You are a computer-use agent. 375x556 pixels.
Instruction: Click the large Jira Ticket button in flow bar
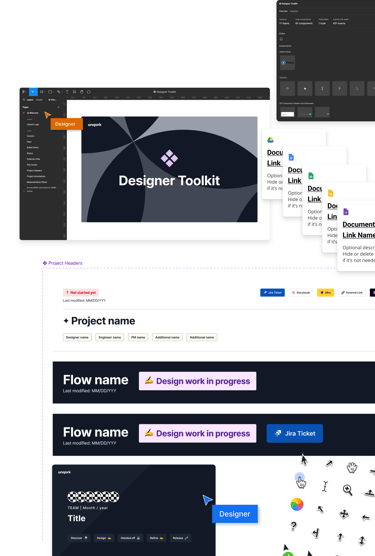point(295,433)
